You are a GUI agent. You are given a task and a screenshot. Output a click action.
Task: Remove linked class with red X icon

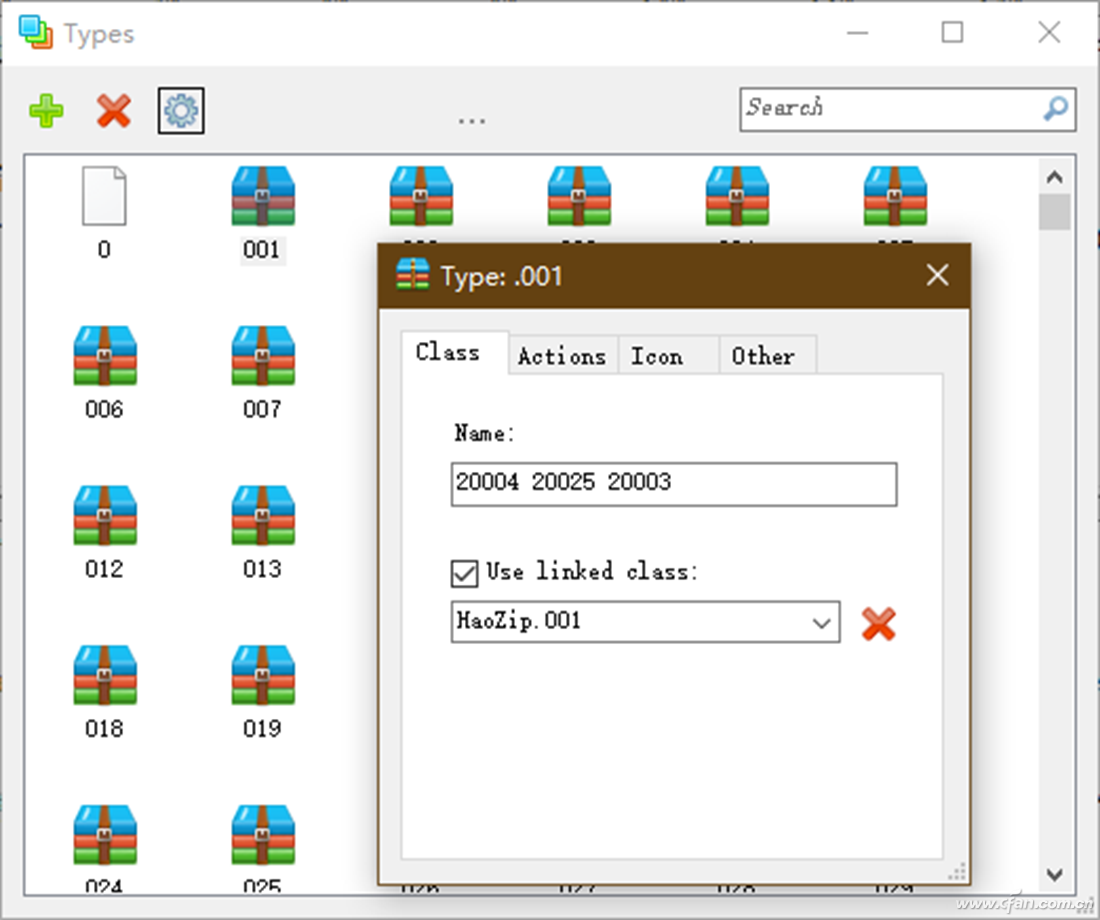coord(878,623)
